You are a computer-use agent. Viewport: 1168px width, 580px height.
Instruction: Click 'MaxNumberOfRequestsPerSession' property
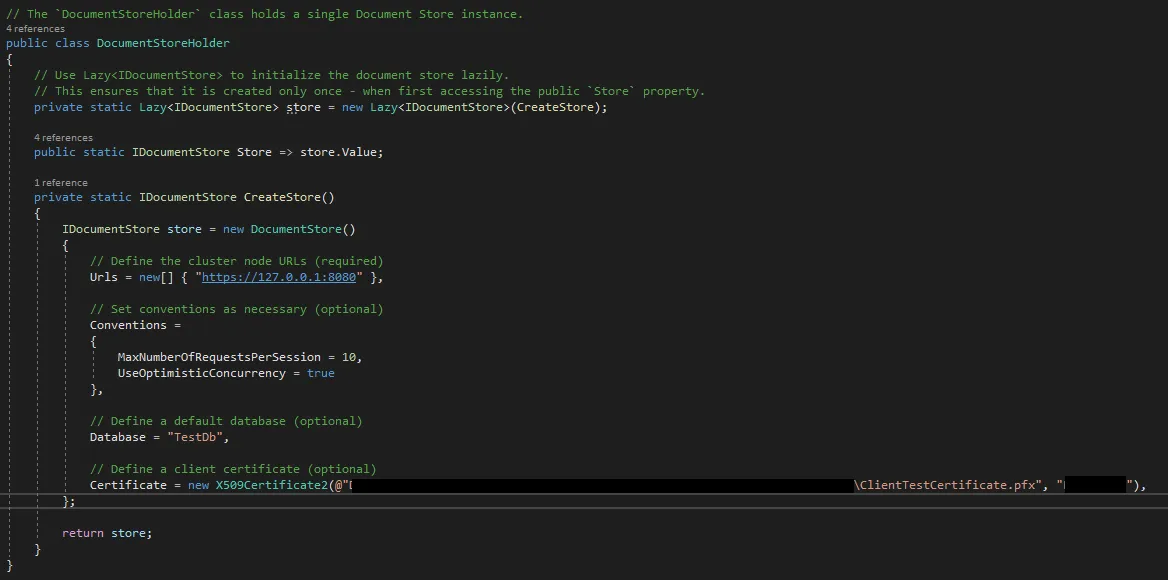[x=219, y=357]
